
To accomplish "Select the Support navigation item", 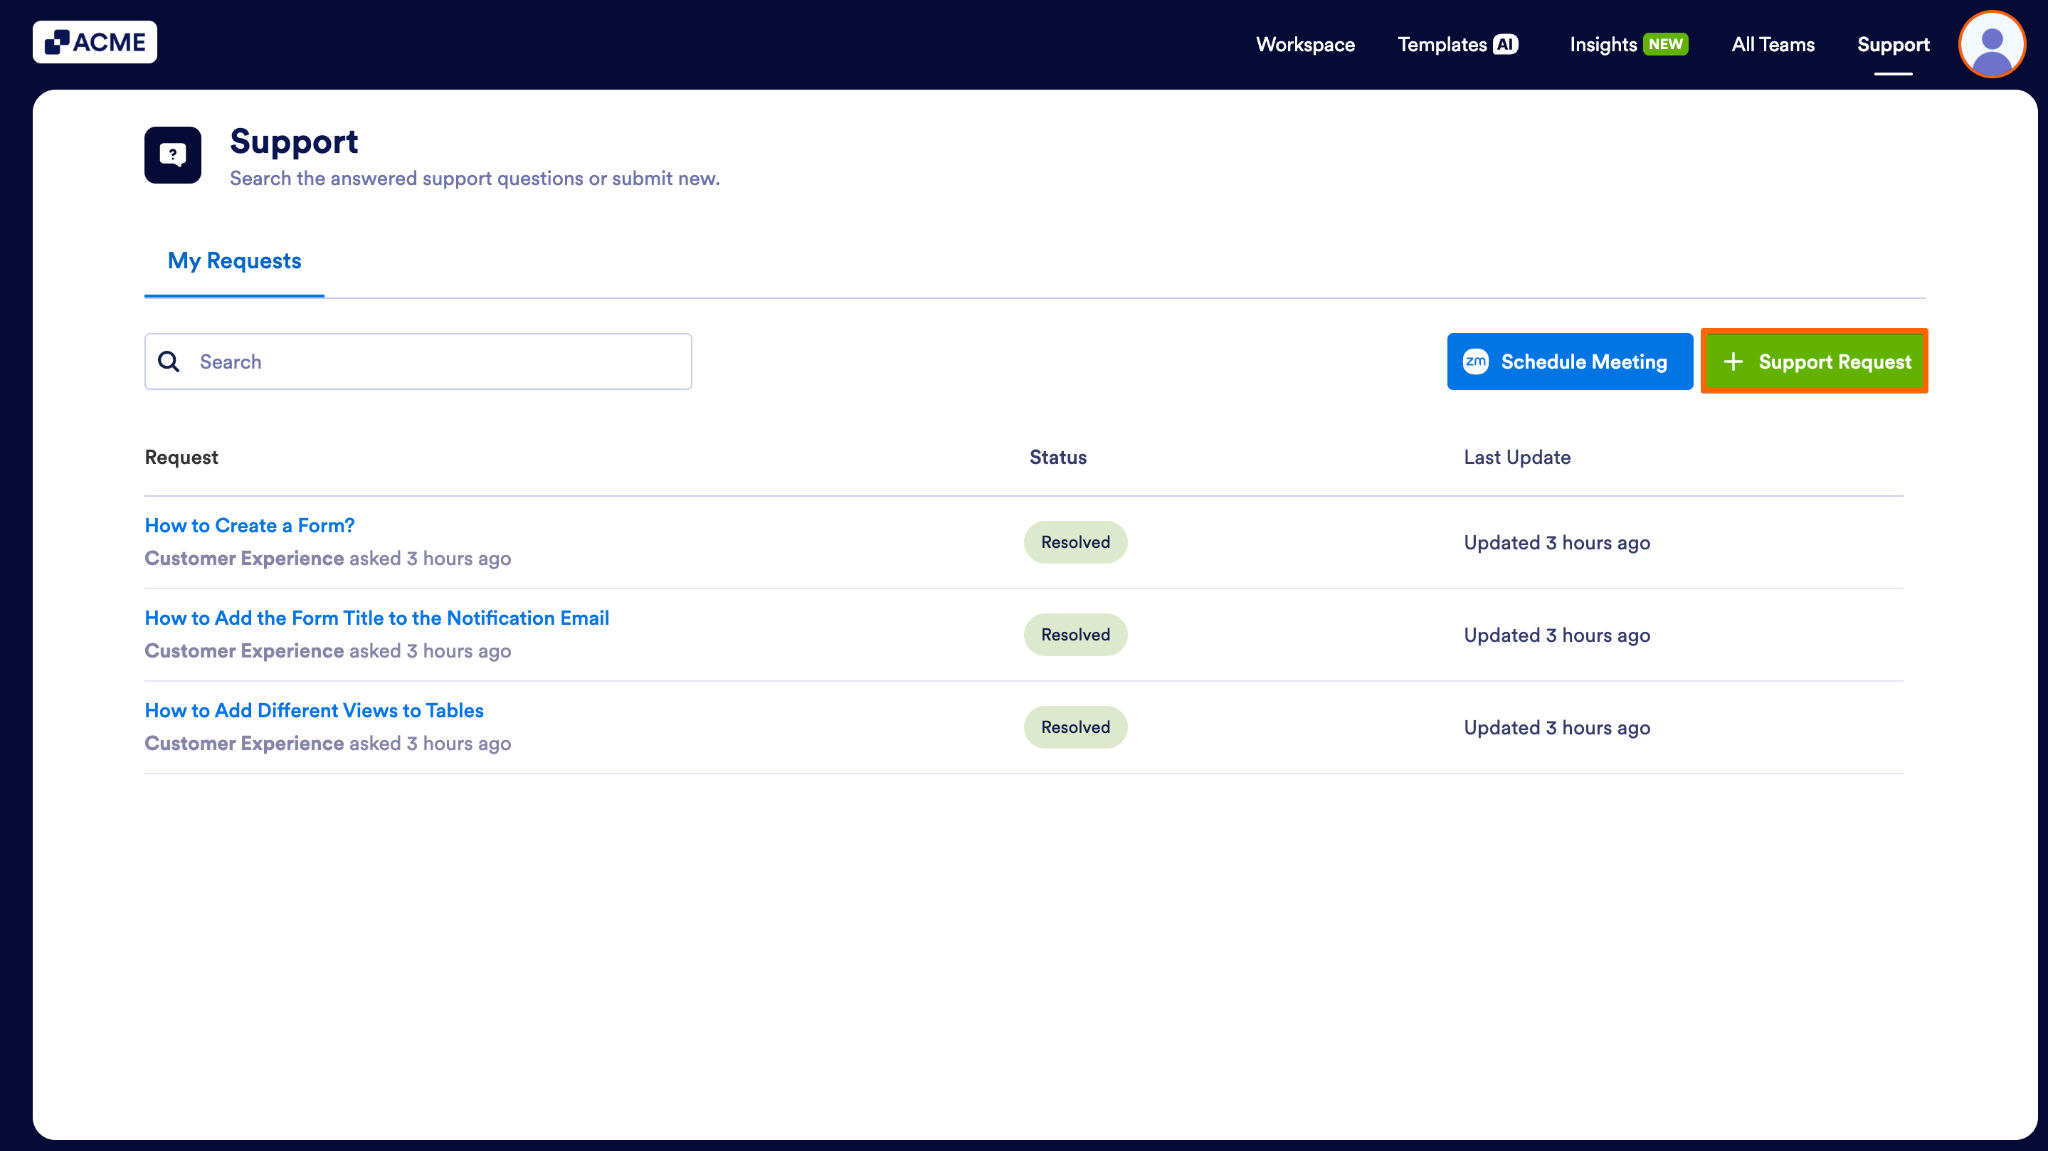I will [1893, 44].
